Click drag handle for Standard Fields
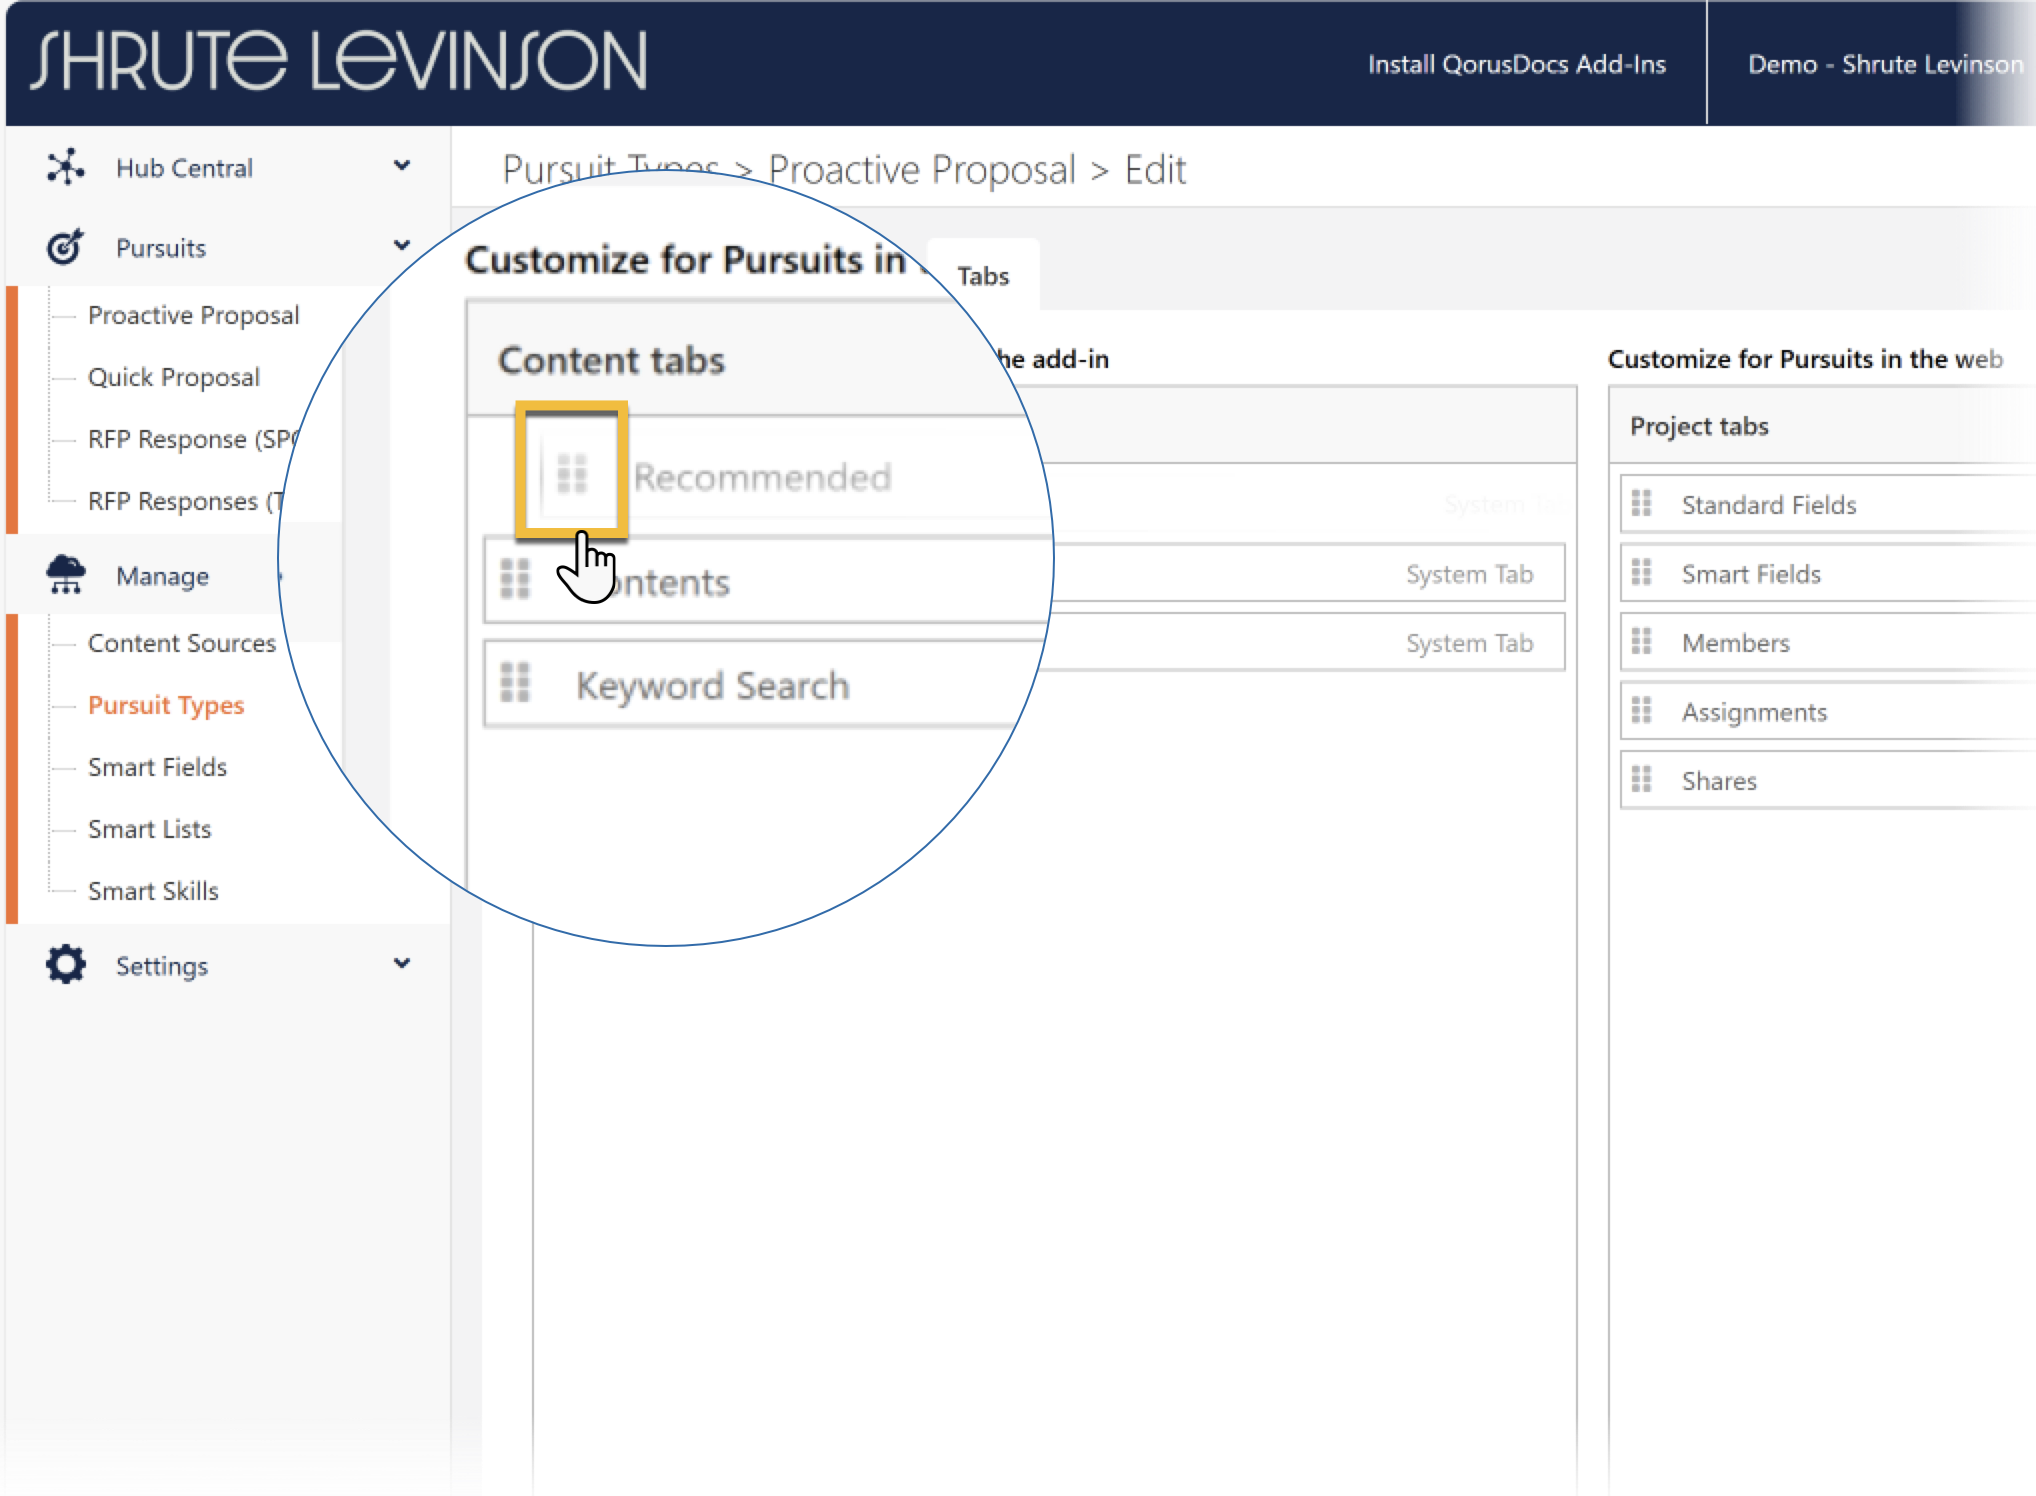The image size is (2036, 1496). [x=1641, y=503]
